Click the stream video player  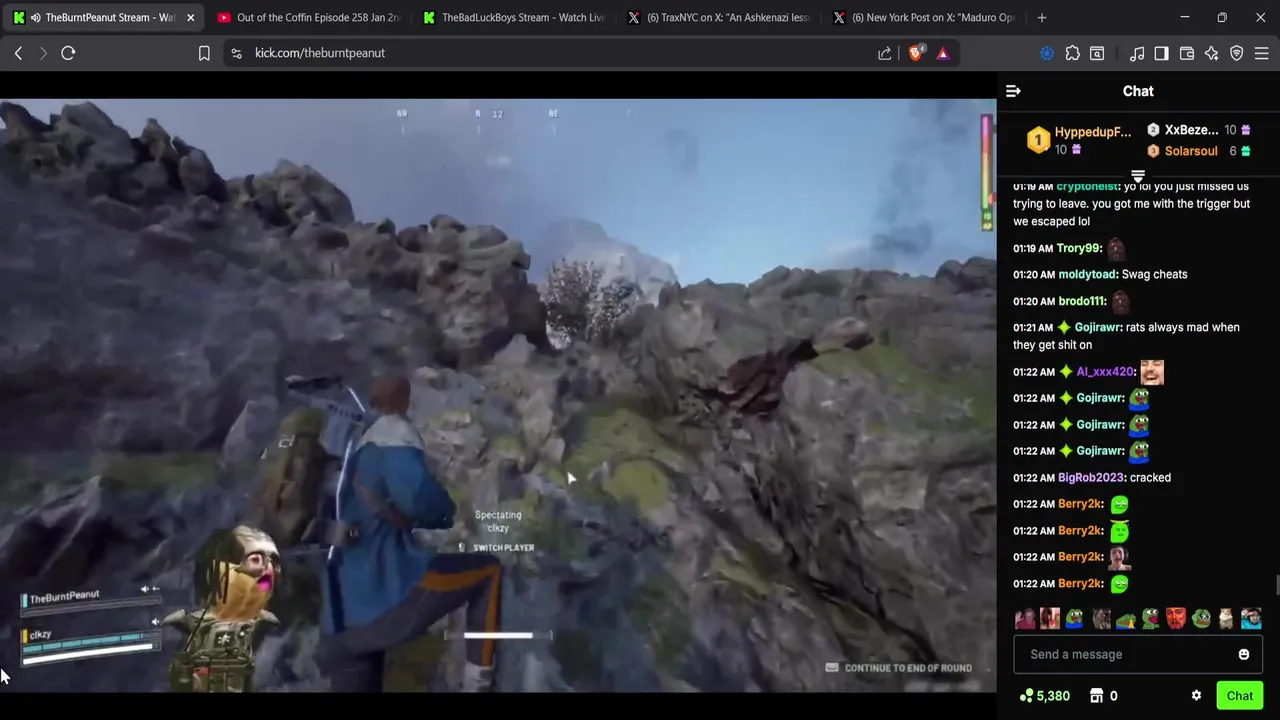coord(498,395)
